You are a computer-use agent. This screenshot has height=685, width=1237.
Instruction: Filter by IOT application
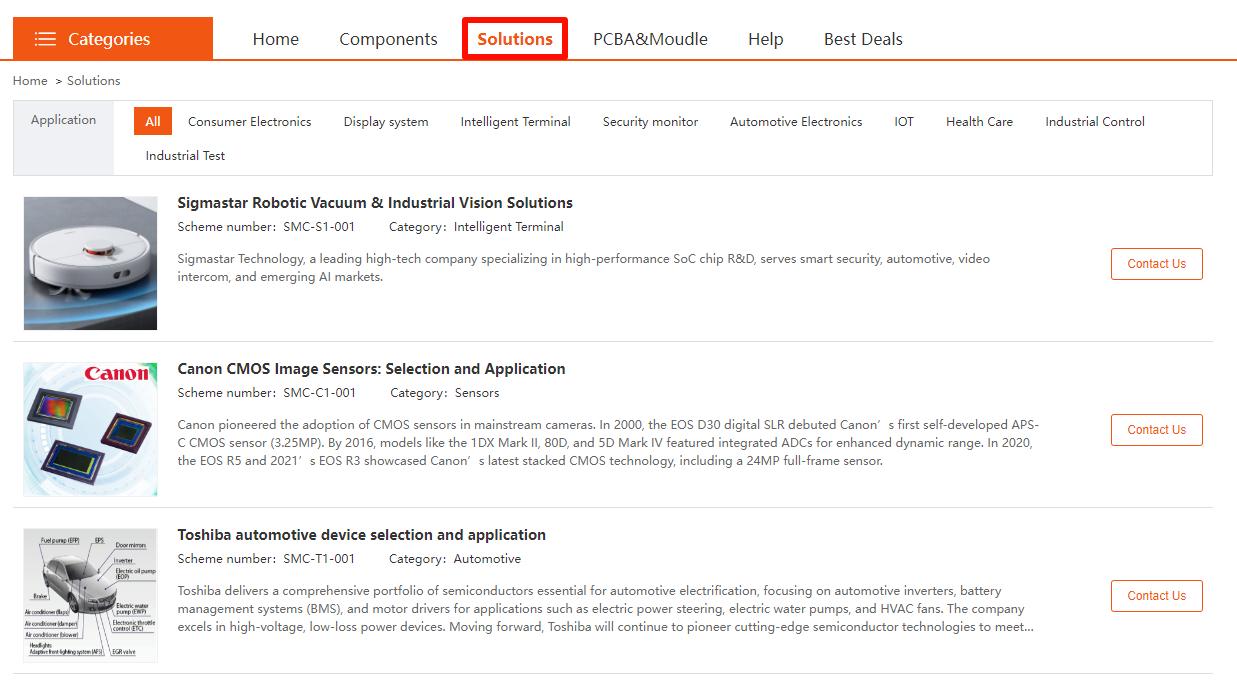point(904,122)
